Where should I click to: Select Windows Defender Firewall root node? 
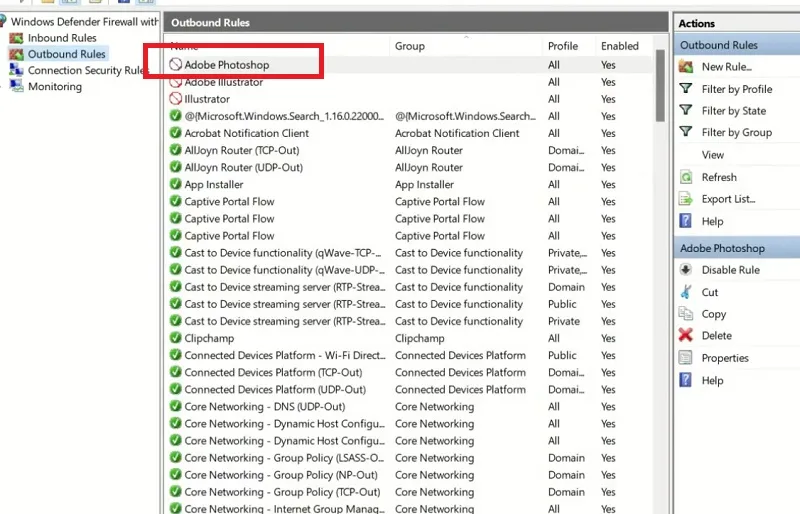click(84, 21)
